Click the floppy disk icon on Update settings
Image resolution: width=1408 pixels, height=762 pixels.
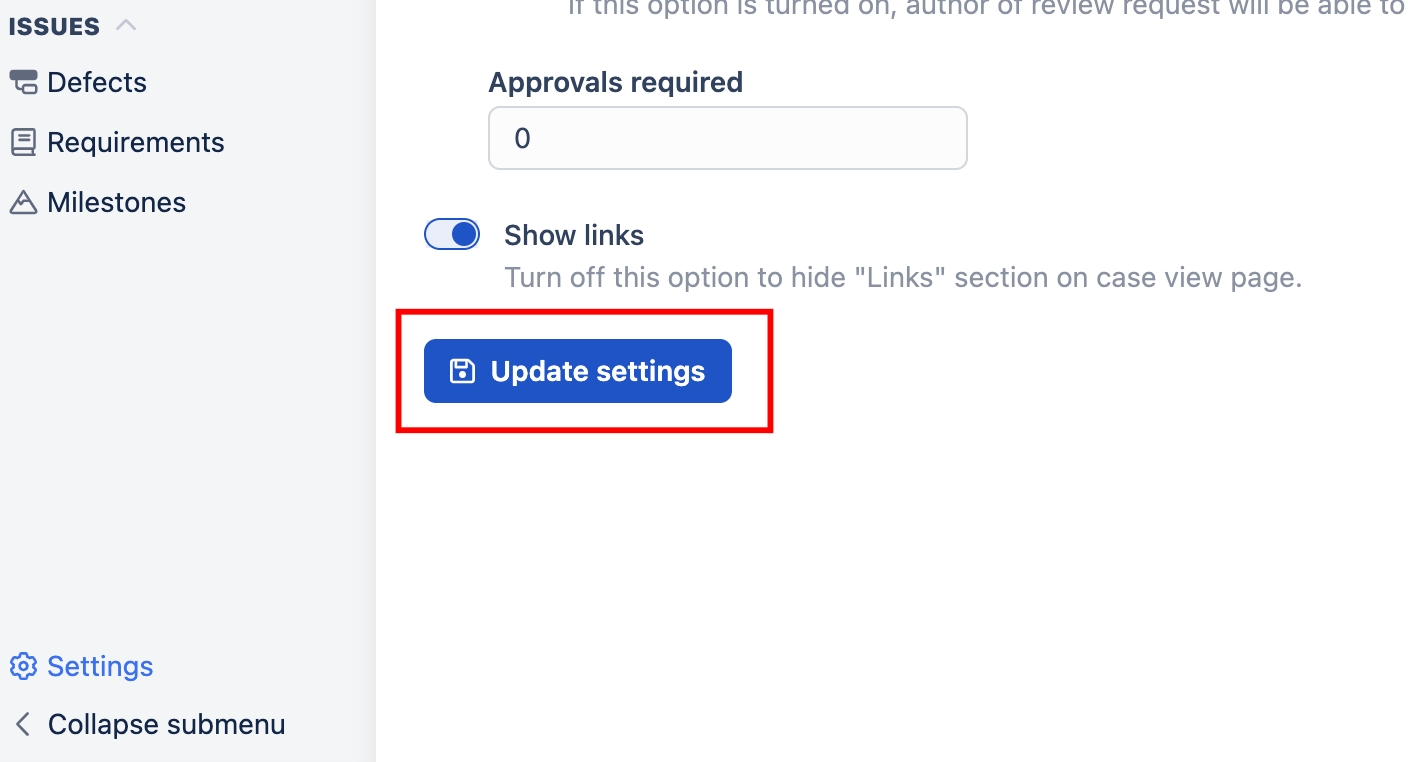click(462, 371)
